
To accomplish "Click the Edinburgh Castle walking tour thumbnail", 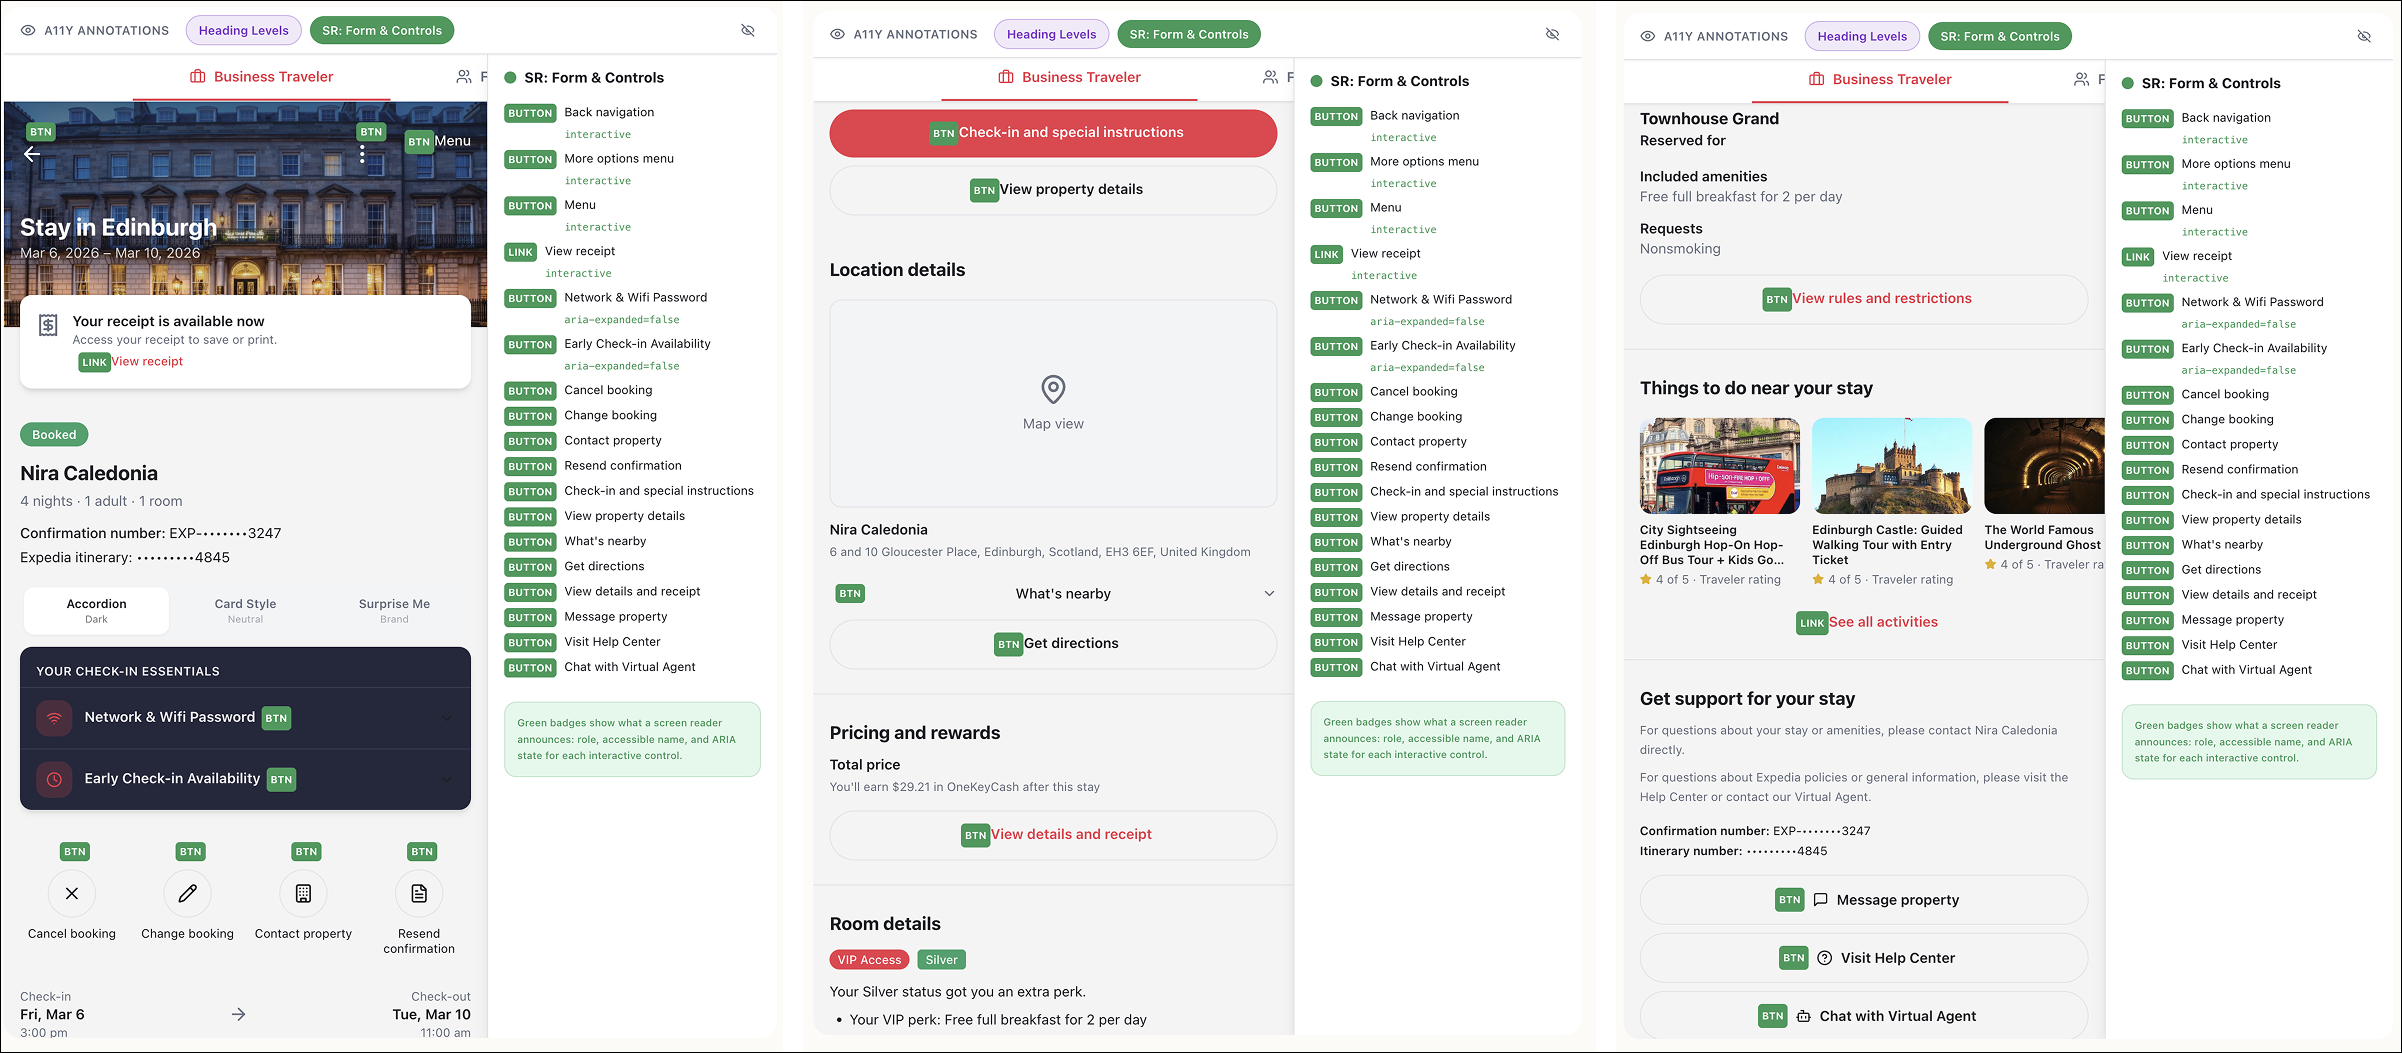I will [1891, 465].
